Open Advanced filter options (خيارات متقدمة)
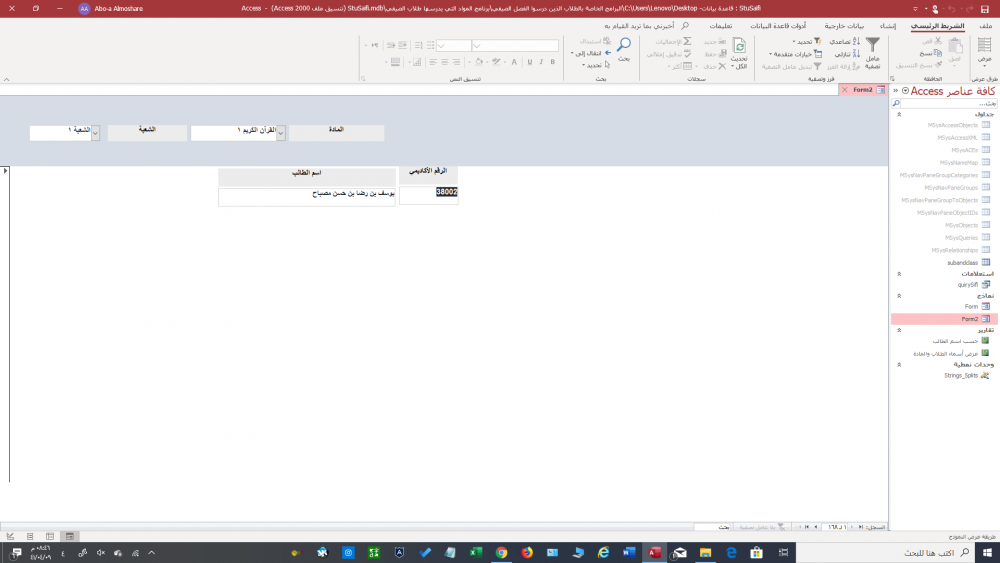The width and height of the screenshot is (1000, 563). click(x=795, y=54)
